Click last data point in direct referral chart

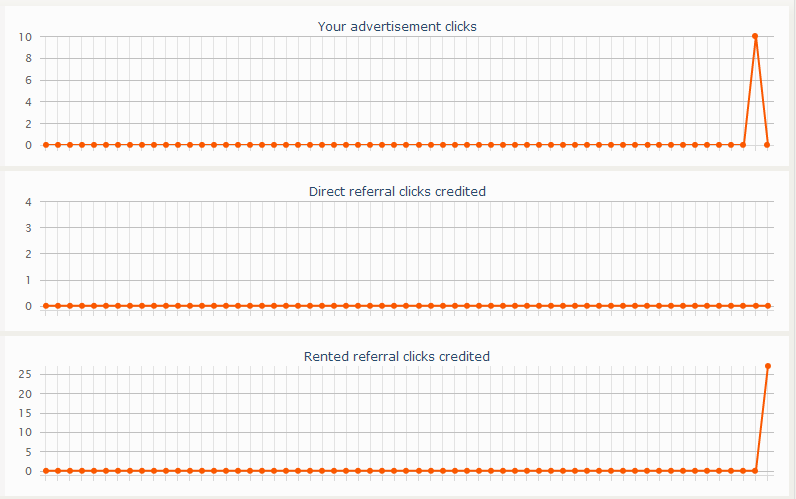coord(767,306)
